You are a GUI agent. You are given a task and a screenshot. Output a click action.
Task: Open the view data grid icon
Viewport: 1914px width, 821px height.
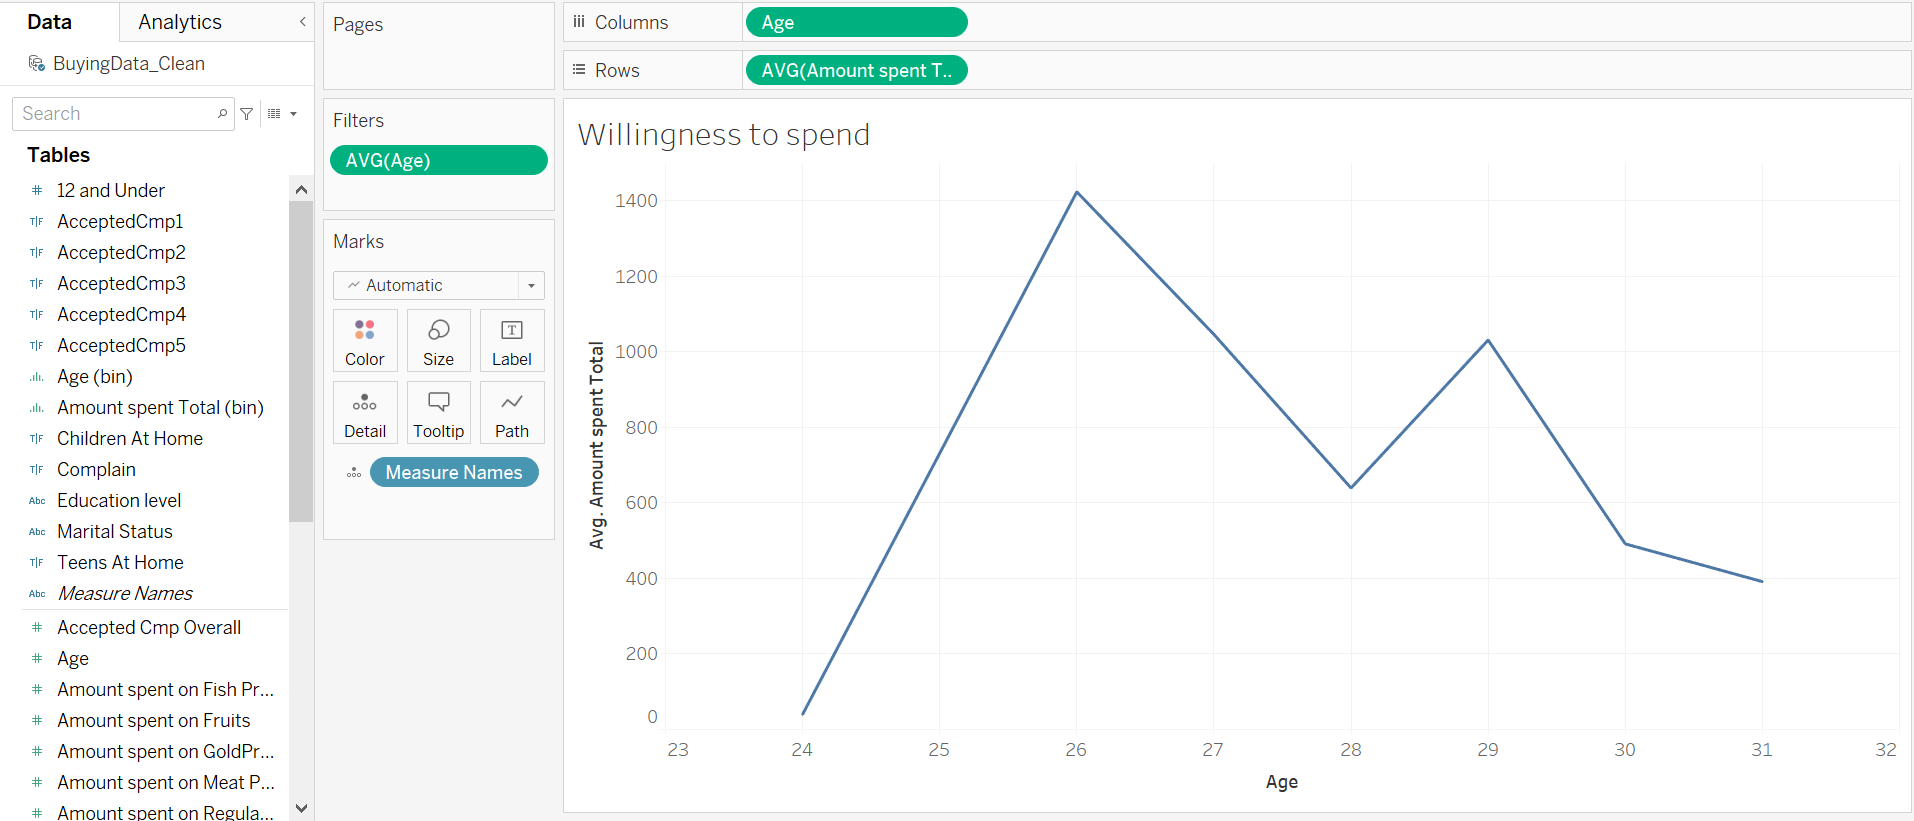pos(275,113)
